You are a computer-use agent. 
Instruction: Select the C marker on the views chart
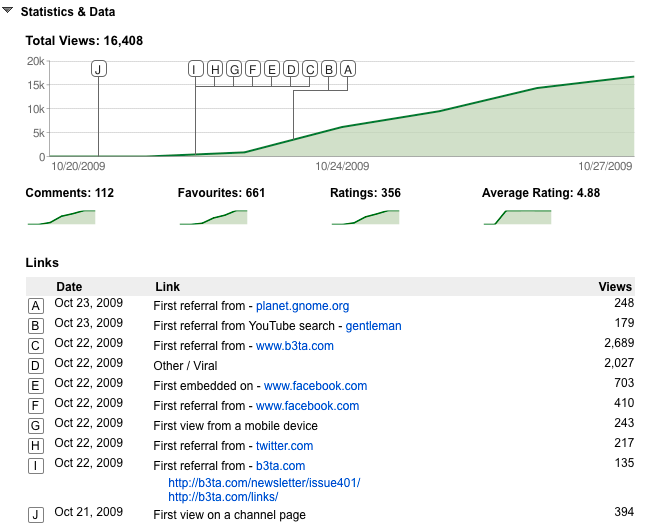[310, 69]
